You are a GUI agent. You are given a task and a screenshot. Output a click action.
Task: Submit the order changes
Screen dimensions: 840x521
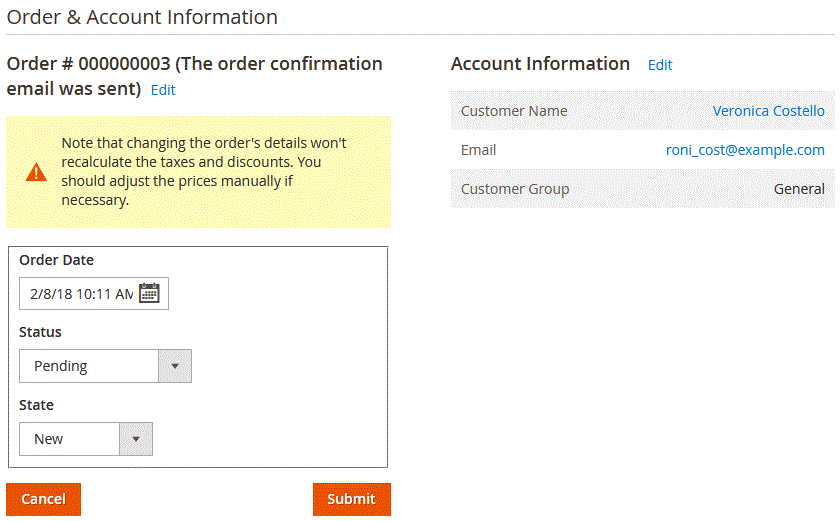[x=352, y=499]
